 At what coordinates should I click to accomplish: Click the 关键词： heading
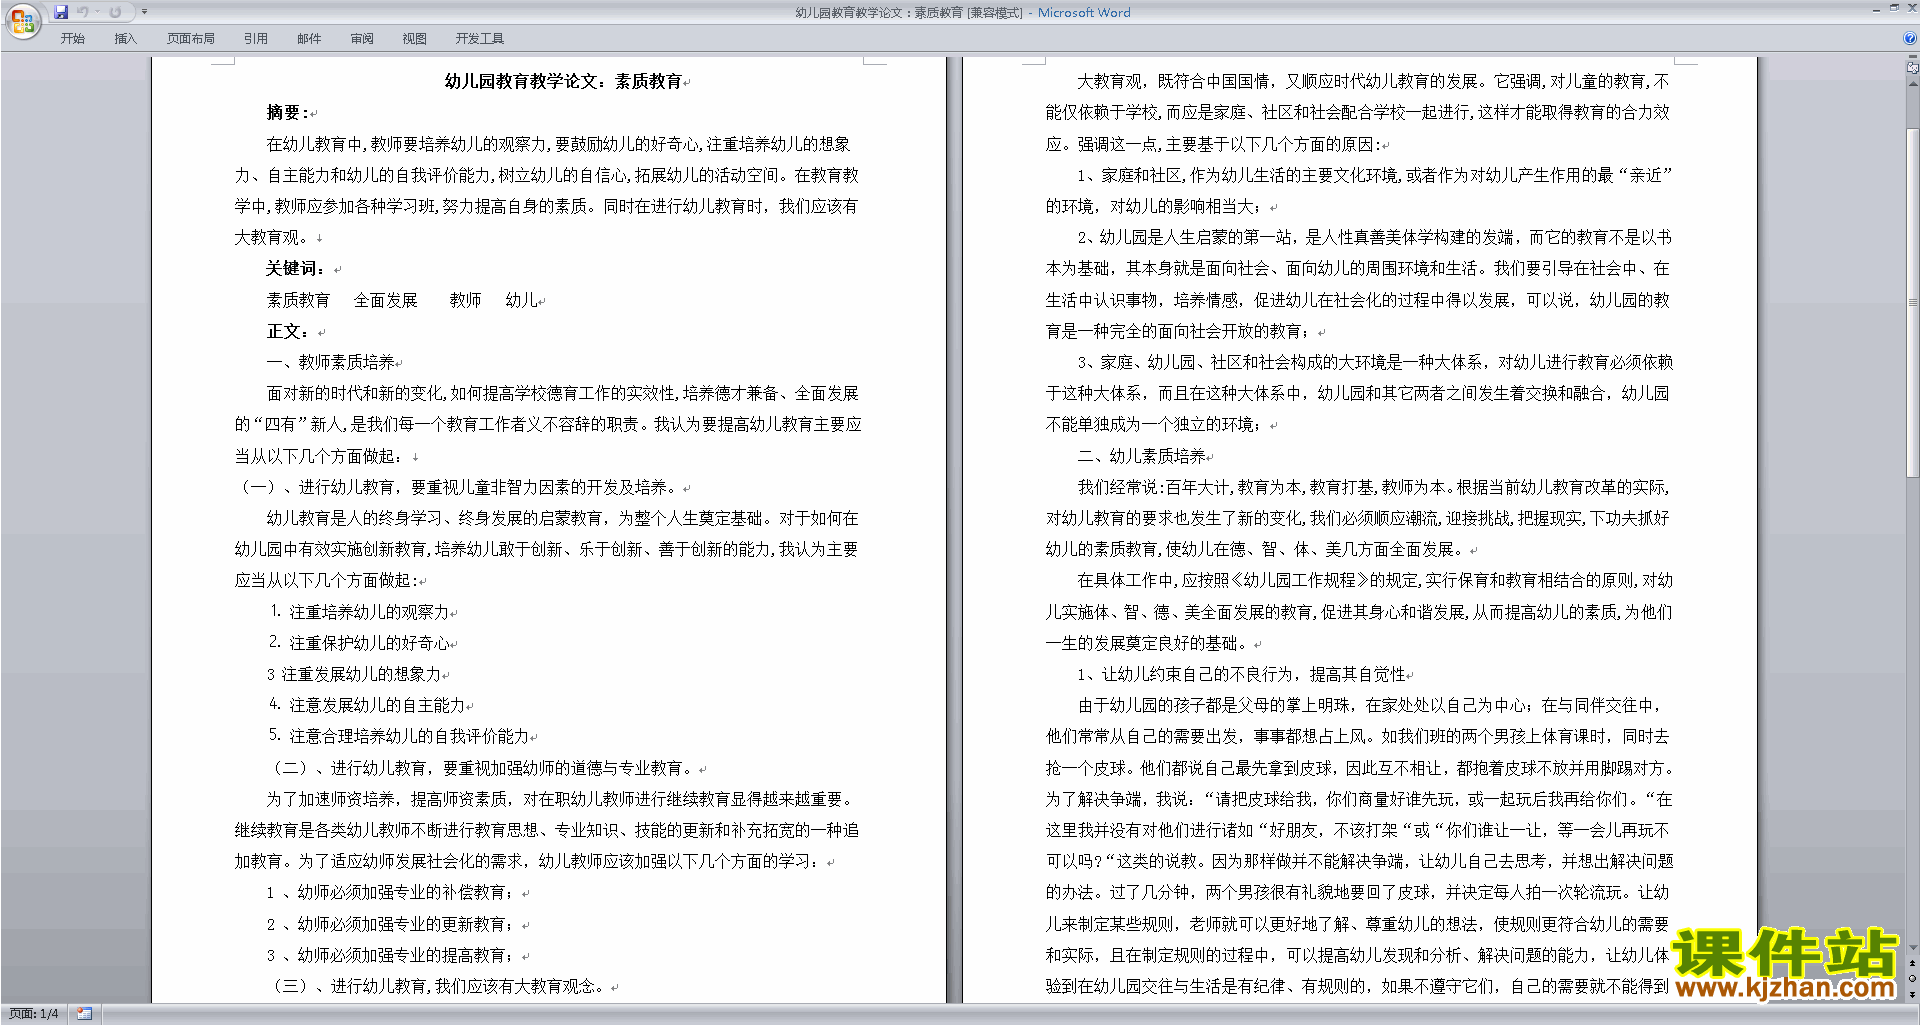pos(296,269)
